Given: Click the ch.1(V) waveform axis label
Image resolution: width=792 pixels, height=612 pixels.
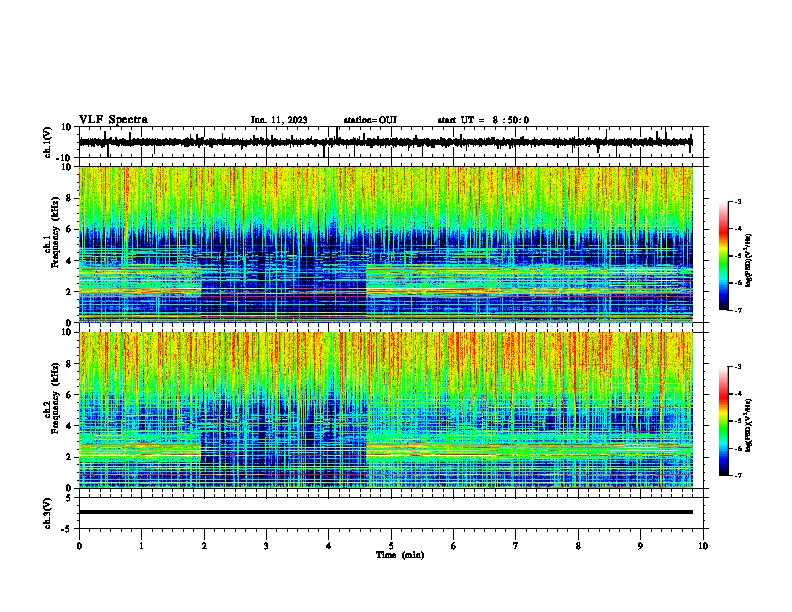Looking at the screenshot, I should click(48, 142).
